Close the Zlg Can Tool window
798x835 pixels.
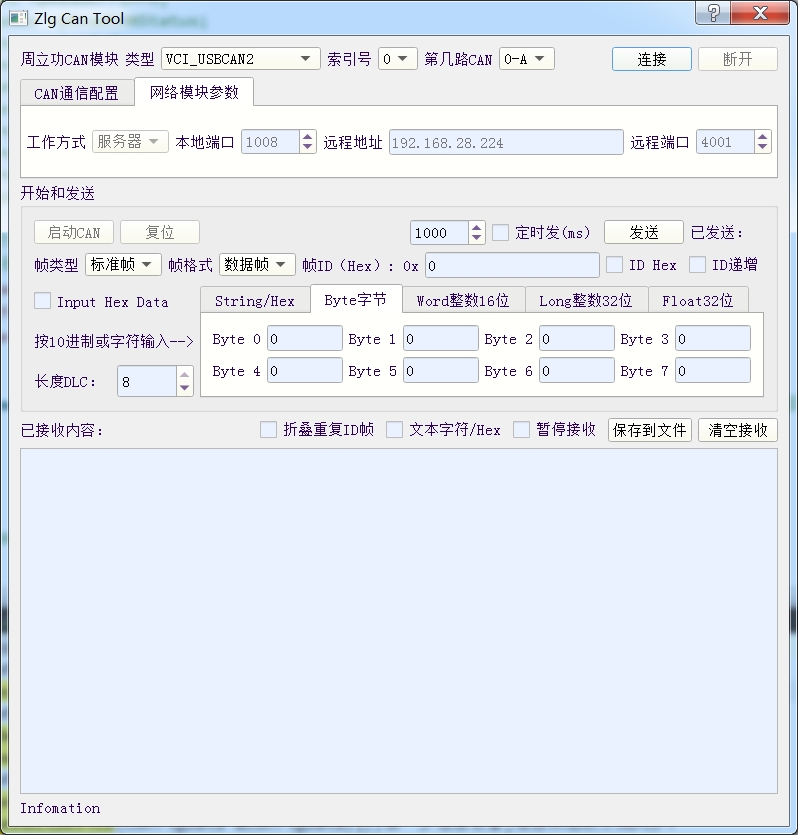(x=760, y=13)
